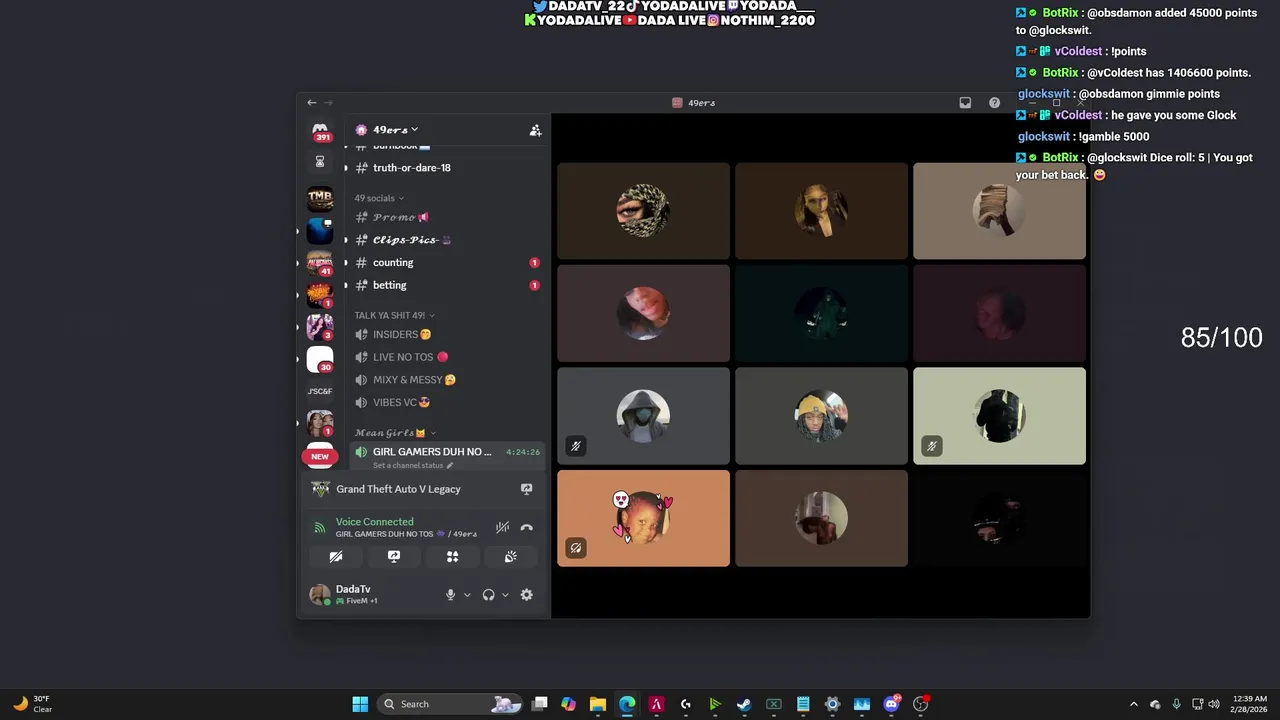Open weather widget showing 30°F Clear
This screenshot has width=1280, height=720.
coord(32,704)
